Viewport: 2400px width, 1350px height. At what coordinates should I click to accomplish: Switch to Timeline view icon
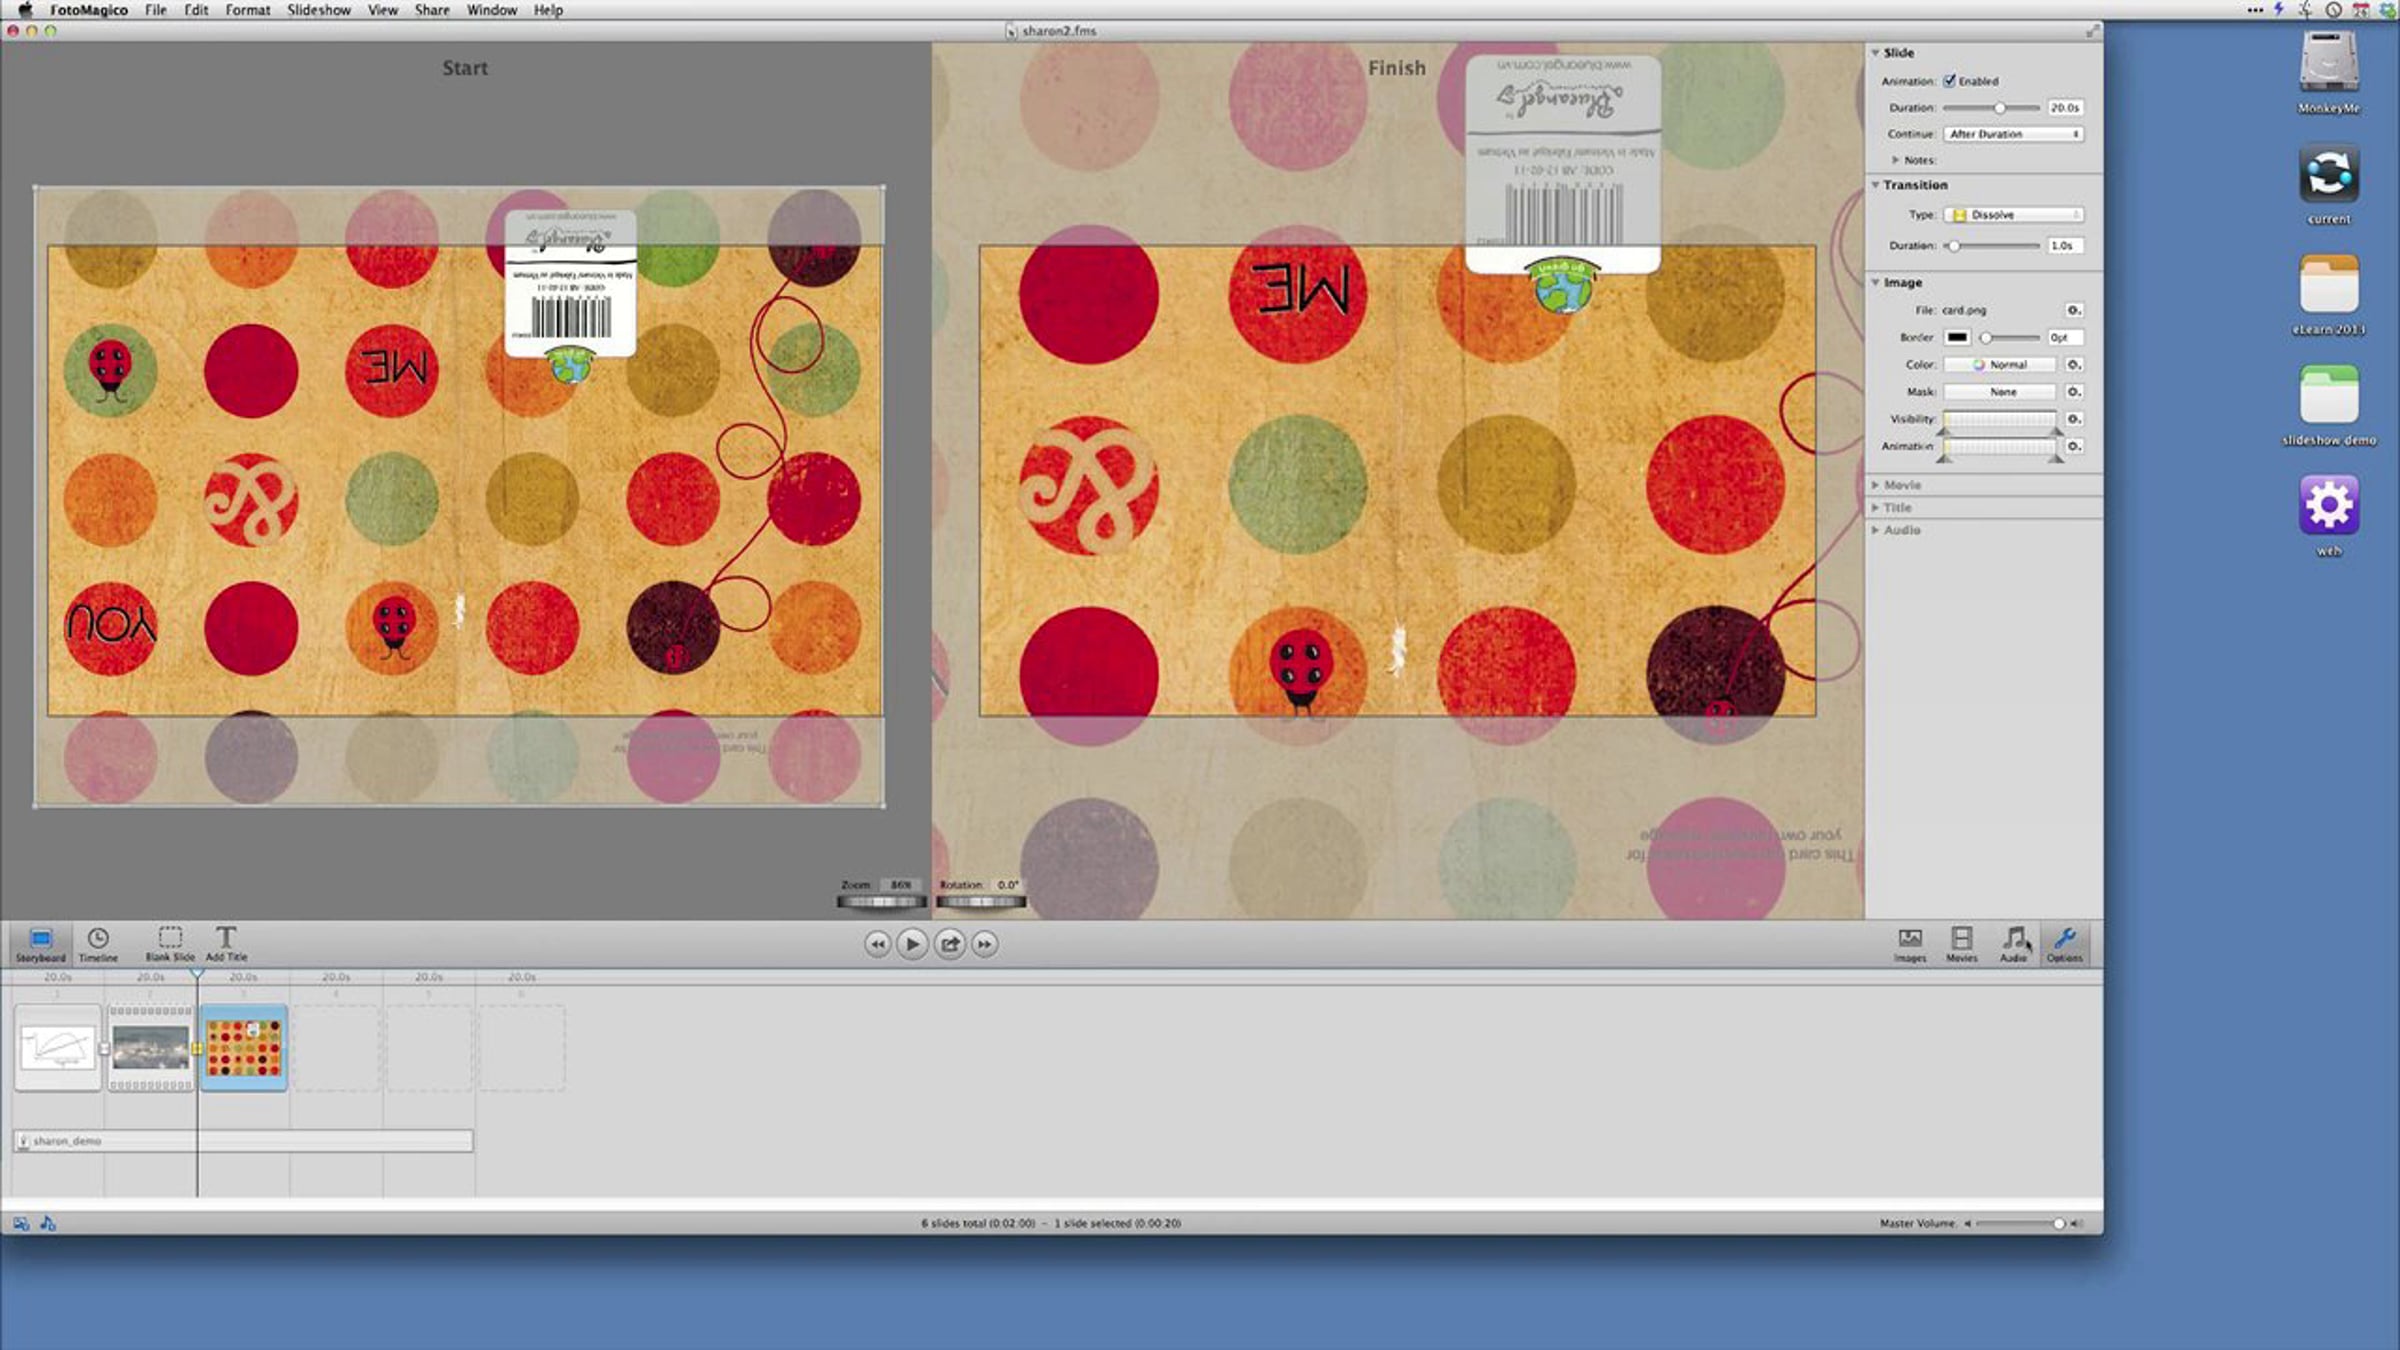(98, 942)
